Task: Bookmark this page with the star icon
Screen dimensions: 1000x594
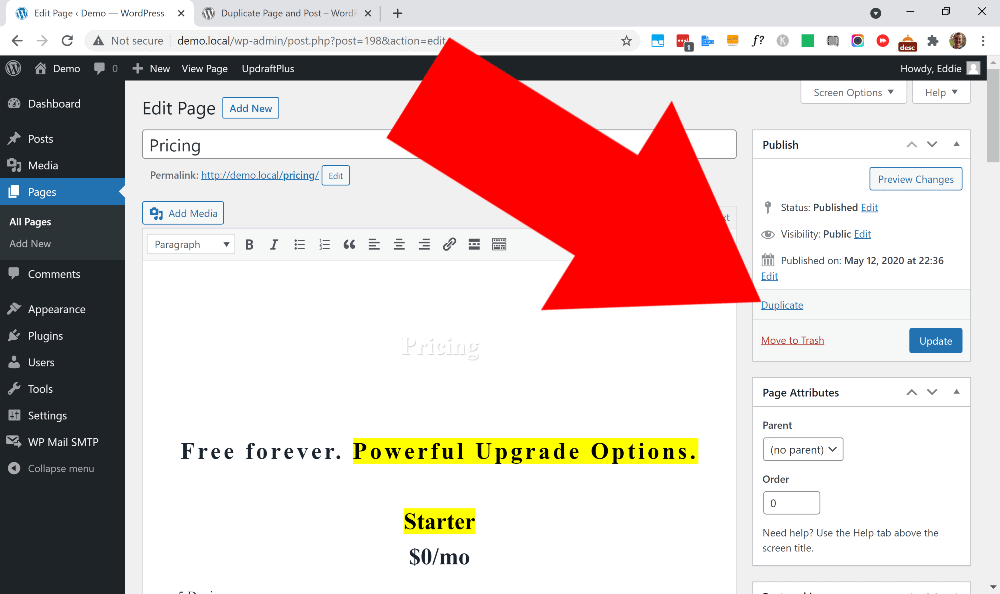Action: pyautogui.click(x=626, y=41)
